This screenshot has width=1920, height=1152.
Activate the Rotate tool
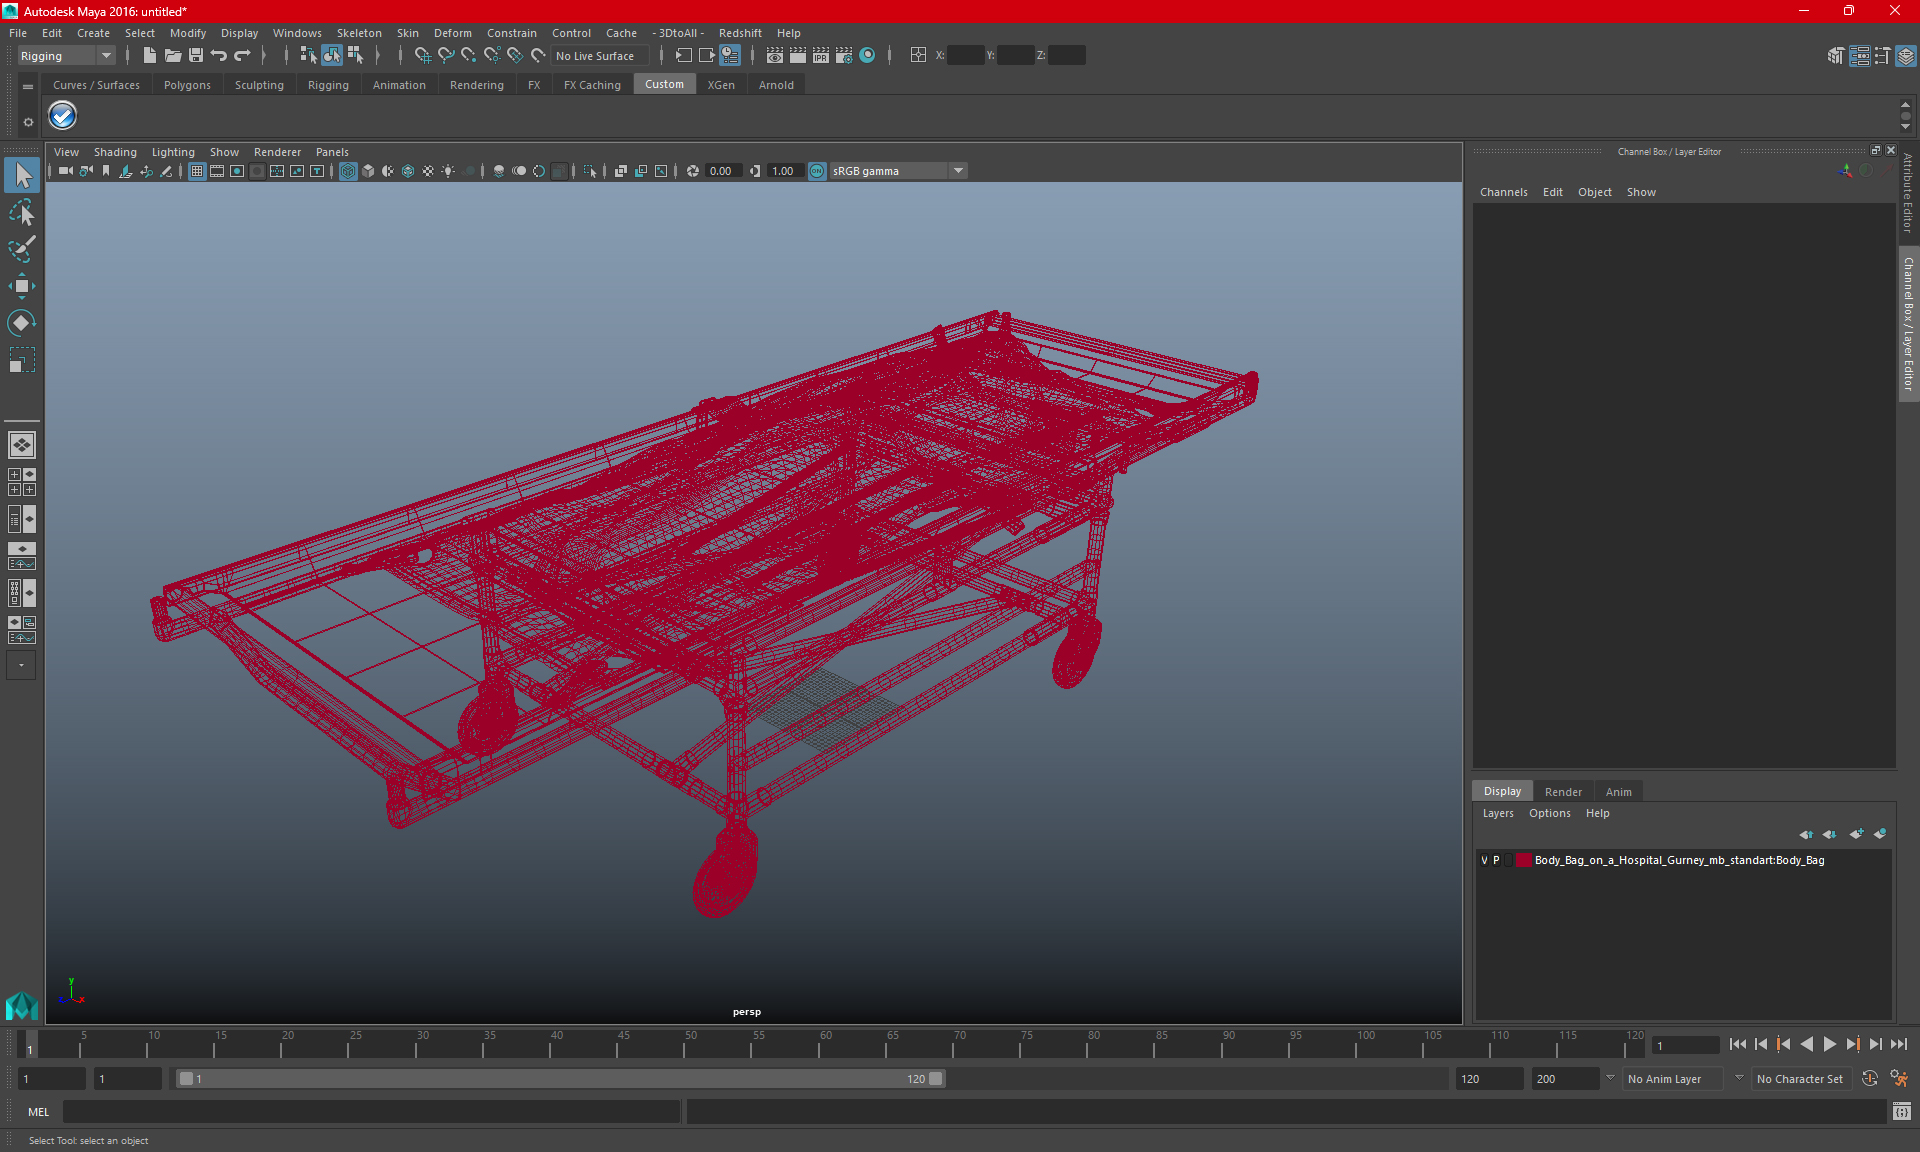[x=22, y=323]
